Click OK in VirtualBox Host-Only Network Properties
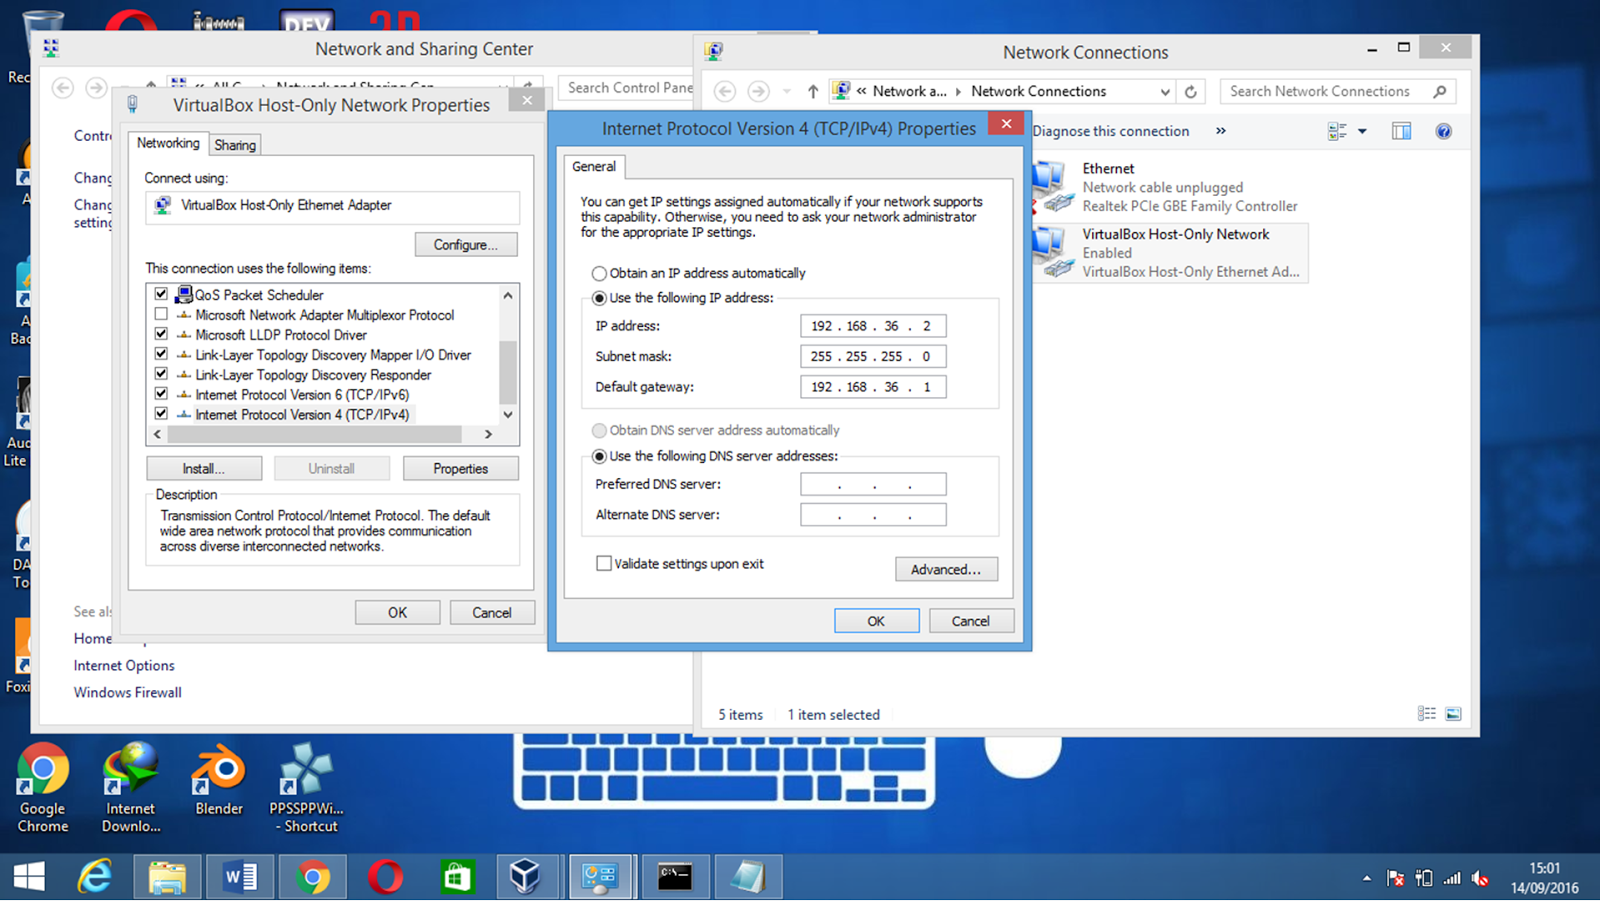Screen dimensions: 1600x901 (398, 612)
